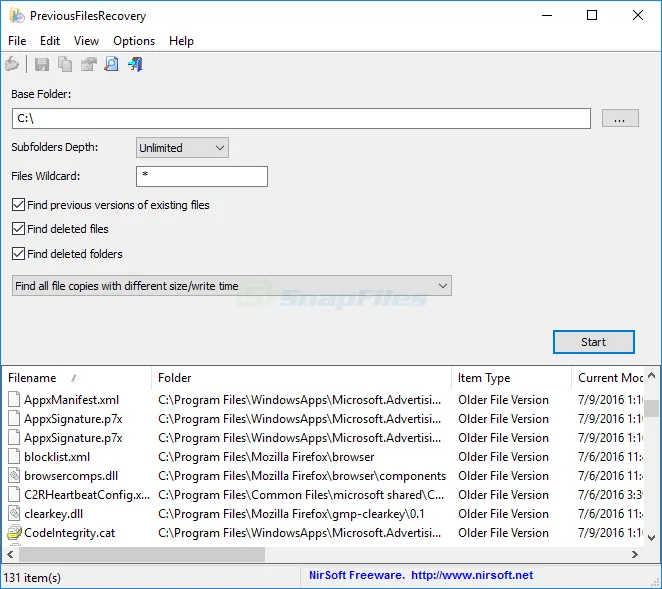Close the PreviousFilesRecovery window
The height and width of the screenshot is (589, 662).
638,16
